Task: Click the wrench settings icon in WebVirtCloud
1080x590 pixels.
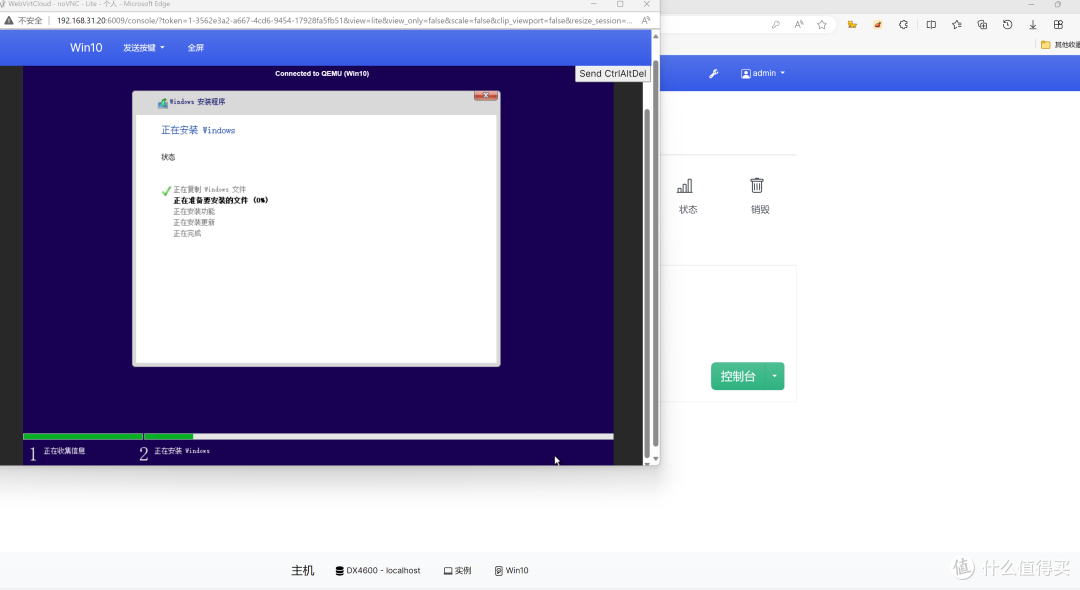Action: coord(714,74)
